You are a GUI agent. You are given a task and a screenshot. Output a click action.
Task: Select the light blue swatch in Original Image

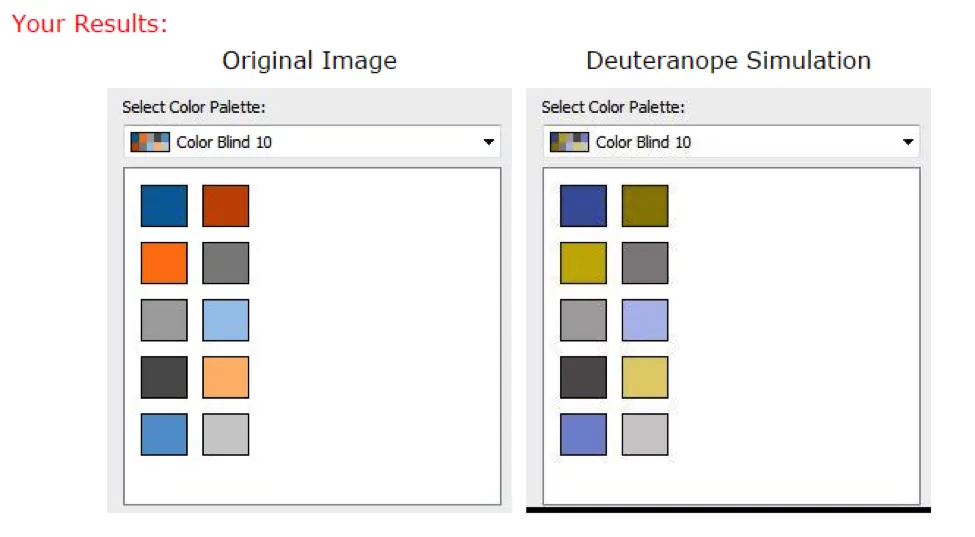click(x=225, y=320)
